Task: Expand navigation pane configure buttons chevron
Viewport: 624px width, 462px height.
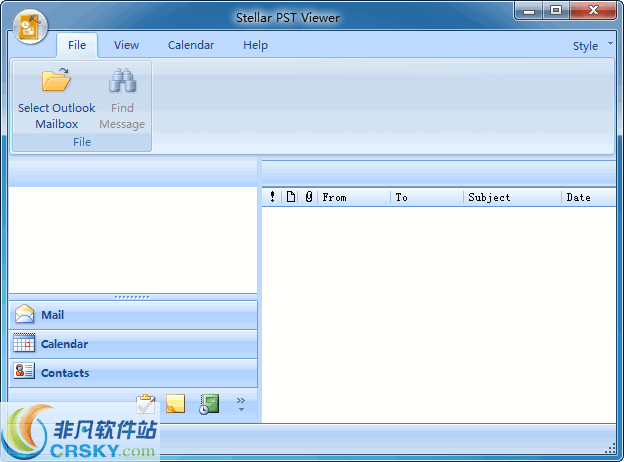Action: pyautogui.click(x=241, y=404)
